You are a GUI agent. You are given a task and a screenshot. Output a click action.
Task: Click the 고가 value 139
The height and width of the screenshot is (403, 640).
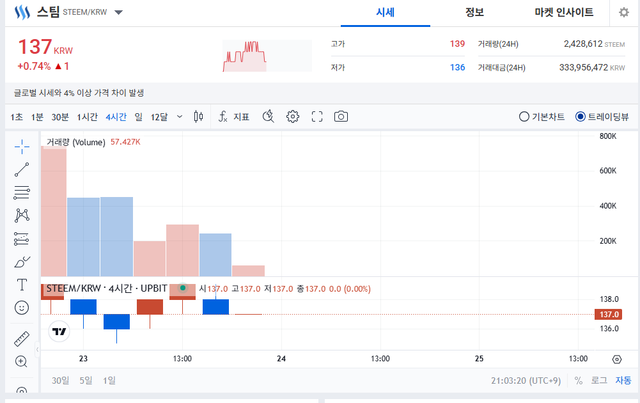point(457,44)
